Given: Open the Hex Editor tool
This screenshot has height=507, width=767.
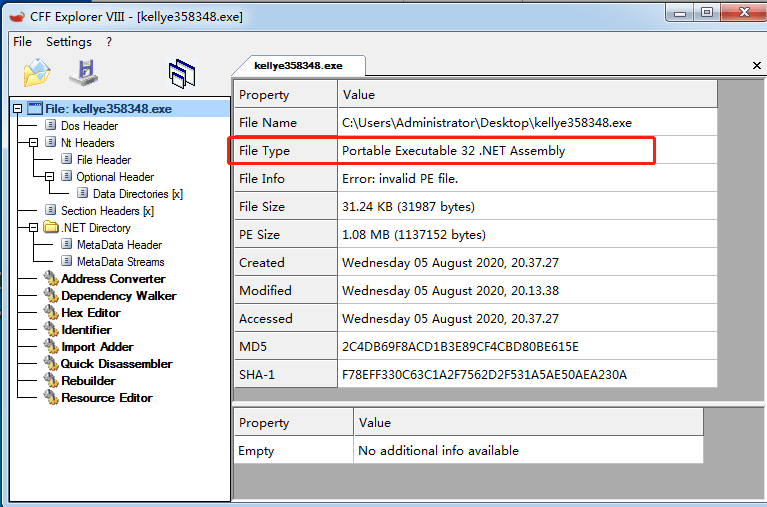Looking at the screenshot, I should (90, 313).
